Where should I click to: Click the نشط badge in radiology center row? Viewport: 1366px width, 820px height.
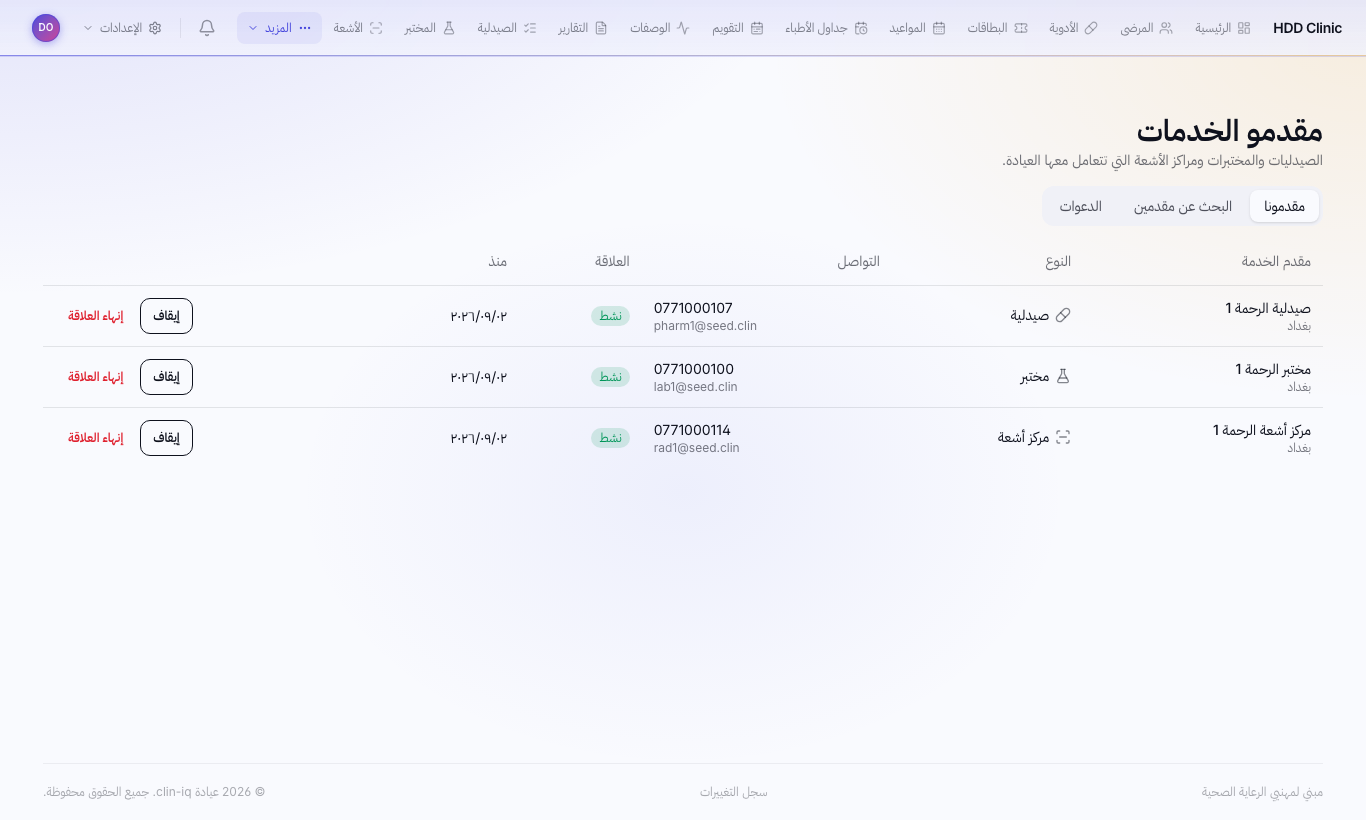[610, 438]
